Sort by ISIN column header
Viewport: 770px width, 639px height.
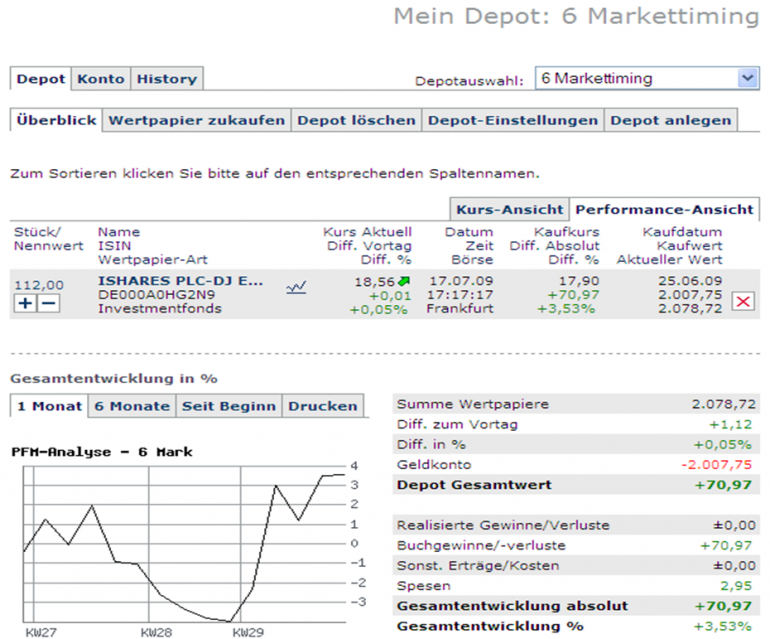[x=114, y=246]
